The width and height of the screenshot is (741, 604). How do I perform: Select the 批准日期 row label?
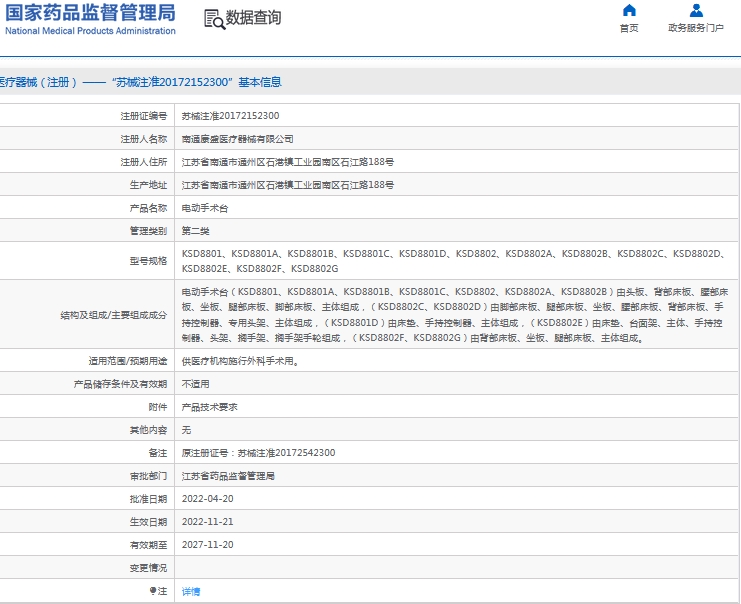coord(148,499)
